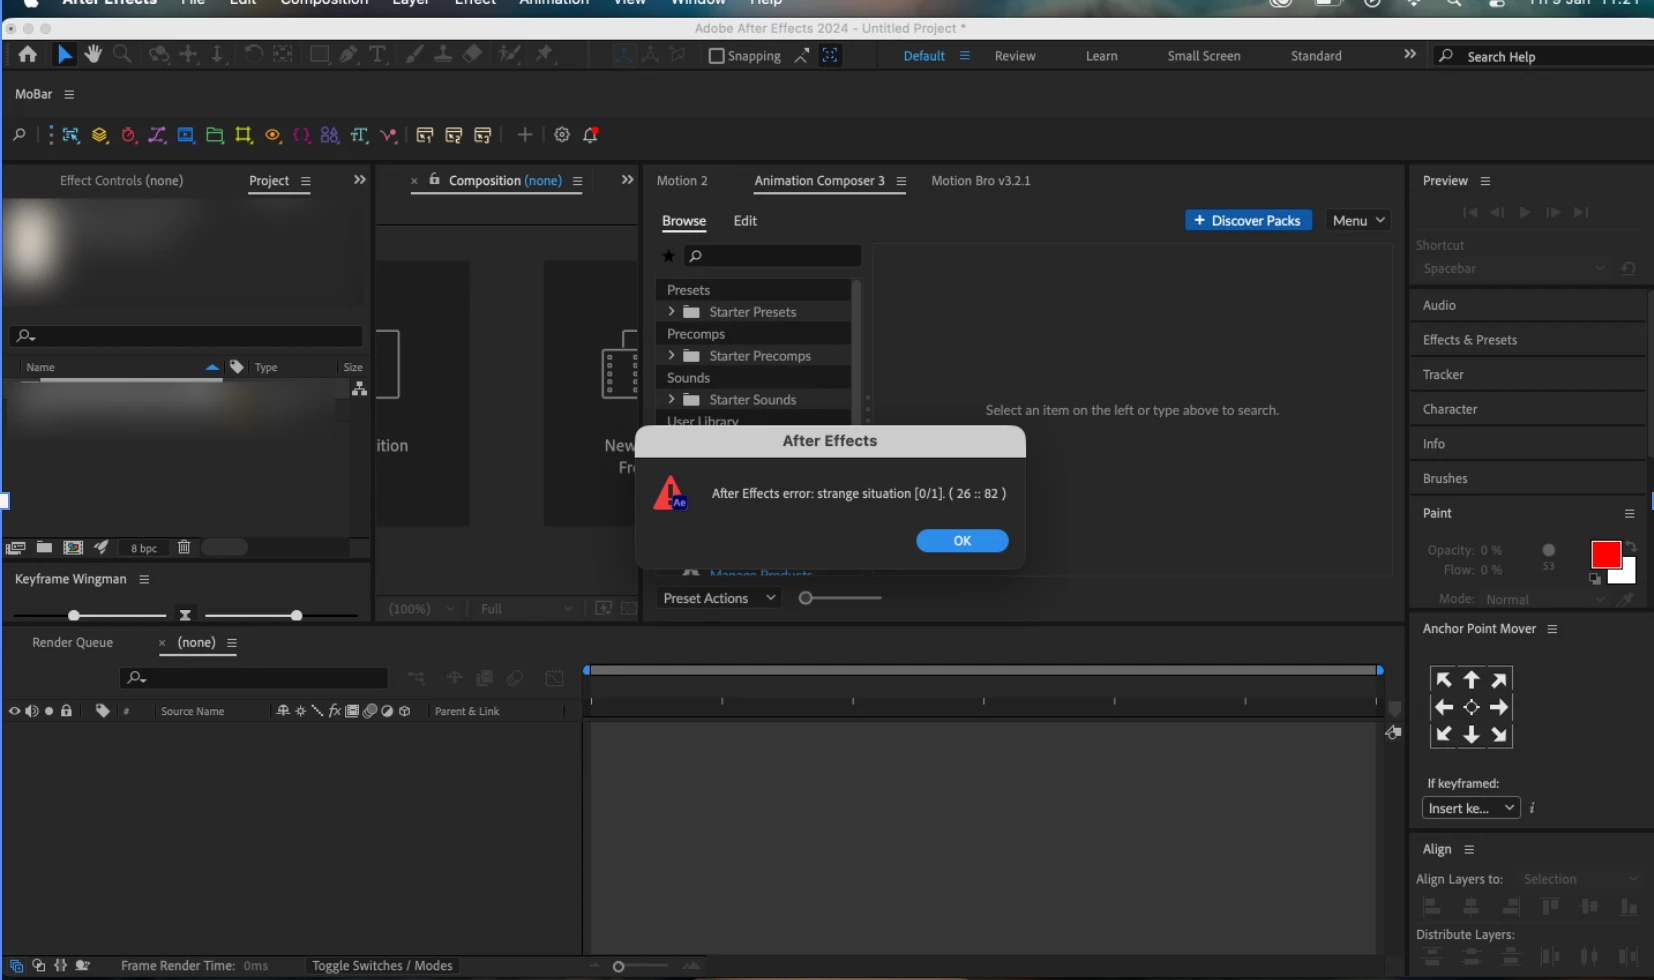1654x980 pixels.
Task: Click the favorites star in Animation Composer
Action: coord(668,256)
